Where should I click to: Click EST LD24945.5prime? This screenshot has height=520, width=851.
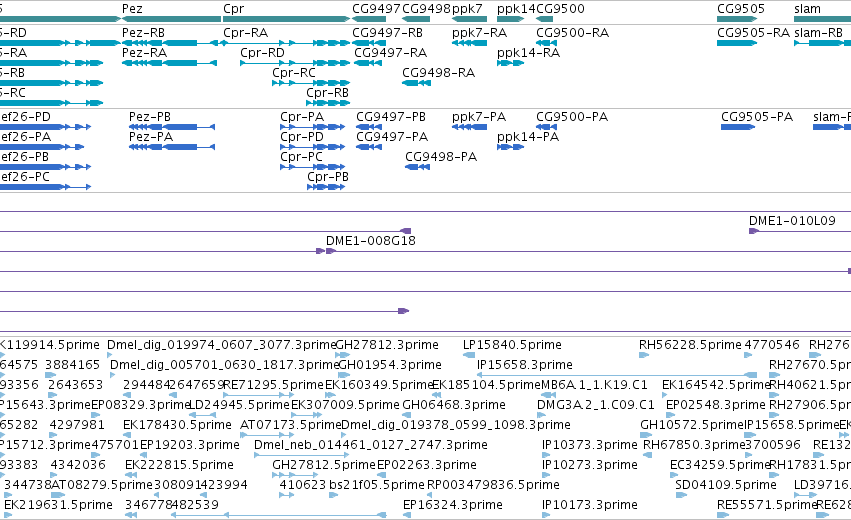202,415
